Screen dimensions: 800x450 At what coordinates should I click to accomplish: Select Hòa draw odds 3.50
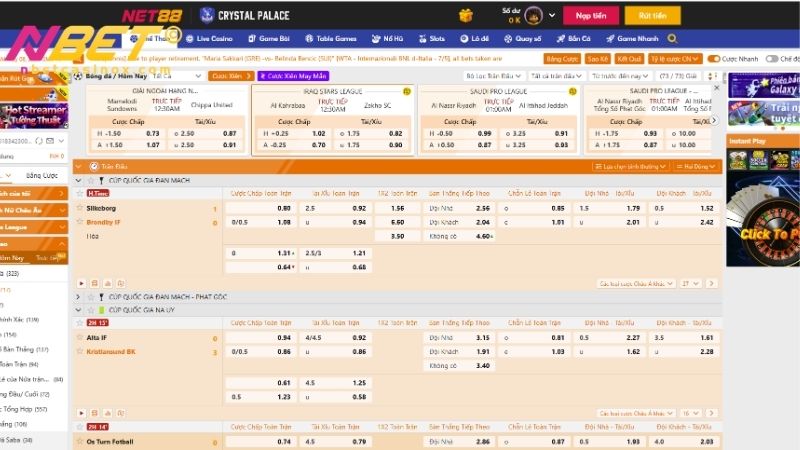point(397,236)
